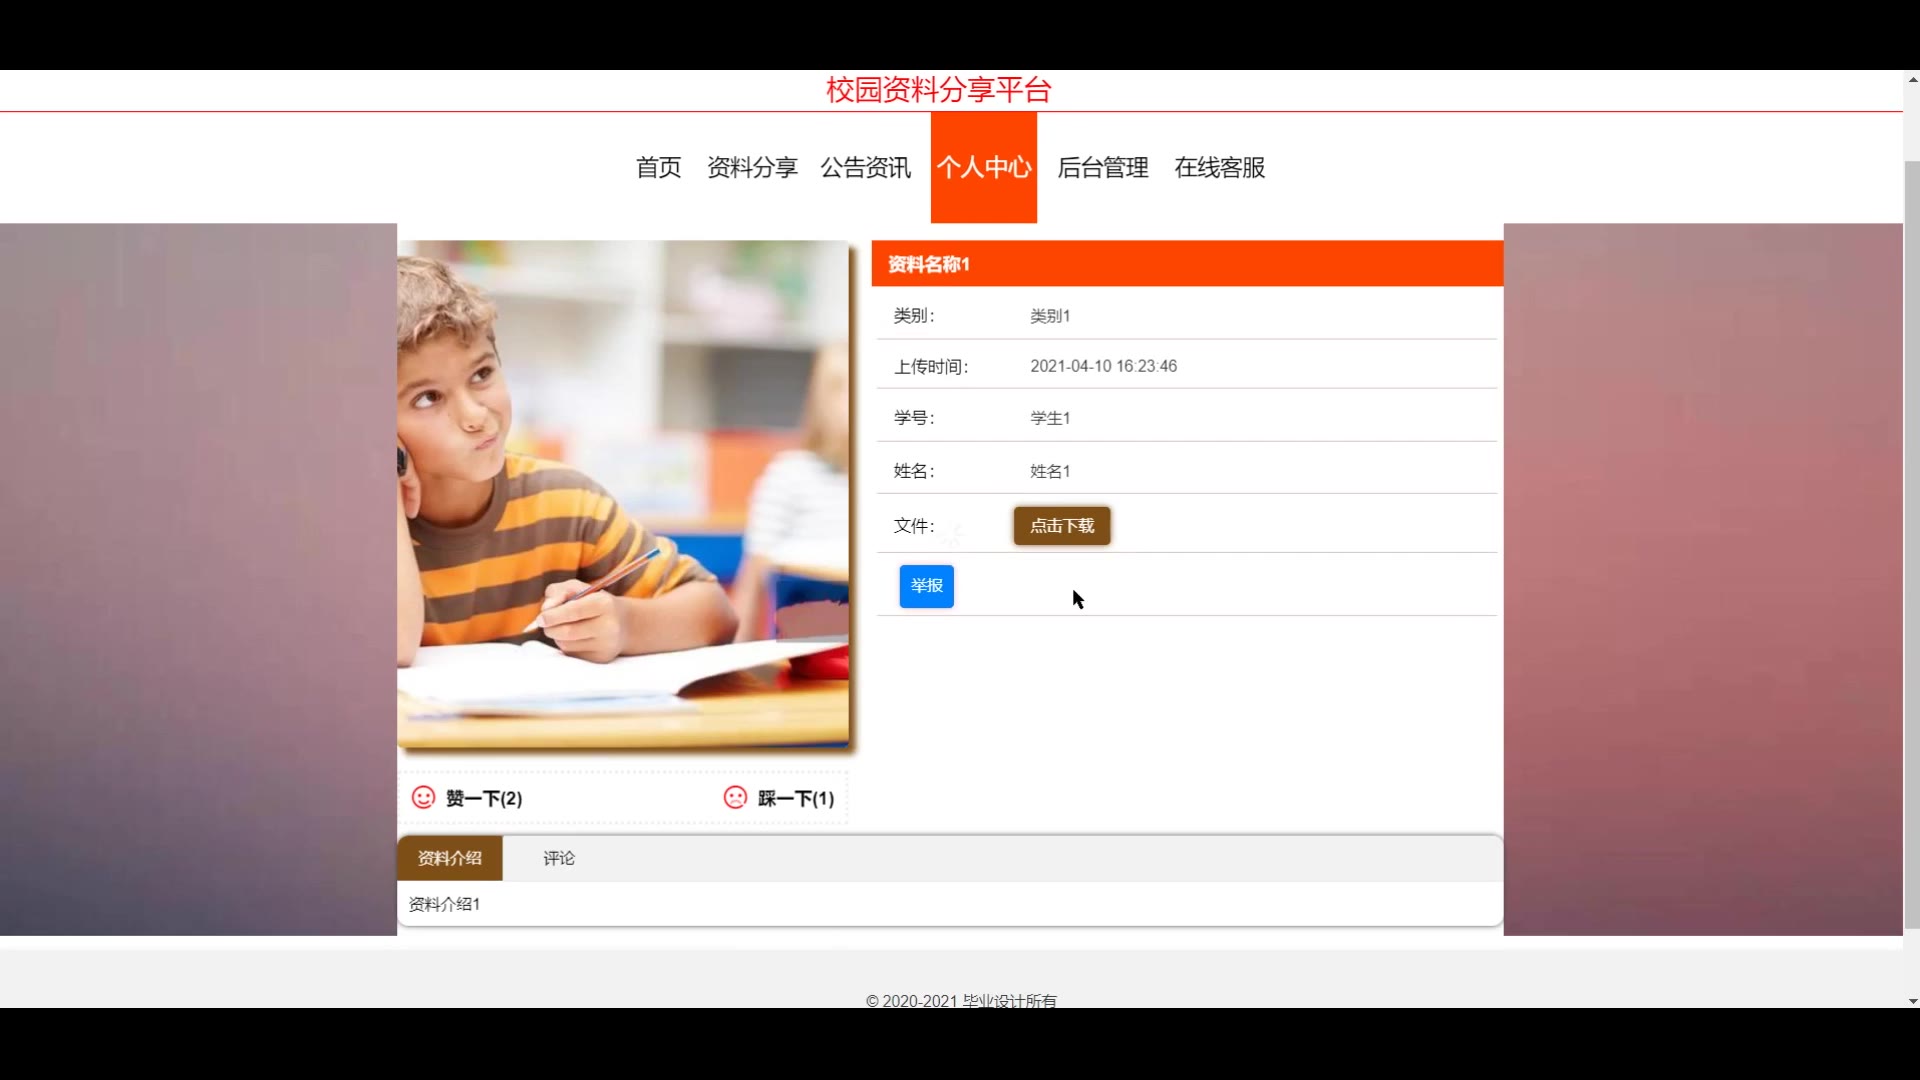Click the scrollbar down arrow
This screenshot has height=1080, width=1920.
tap(1912, 1000)
